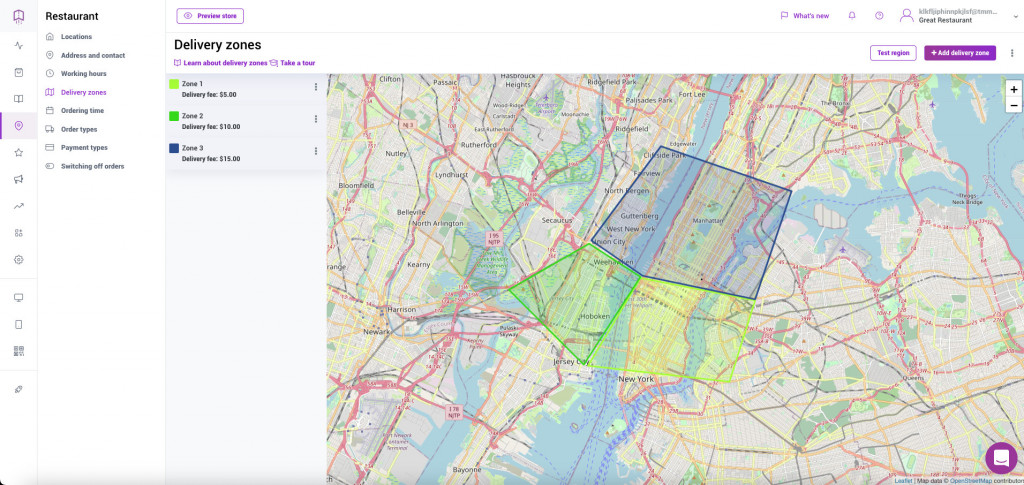Click Add delivery zone button
Viewport: 1024px width, 485px height.
[x=959, y=53]
